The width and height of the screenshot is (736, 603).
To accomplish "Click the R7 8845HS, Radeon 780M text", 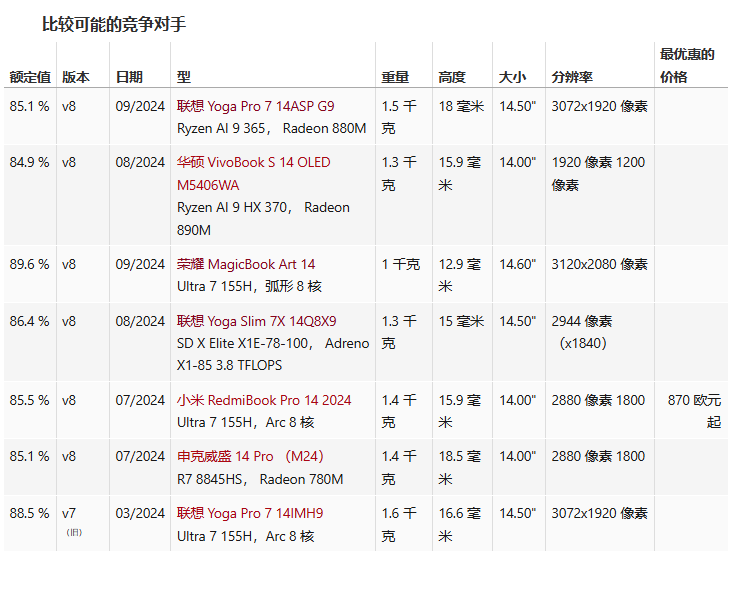I will click(x=260, y=479).
